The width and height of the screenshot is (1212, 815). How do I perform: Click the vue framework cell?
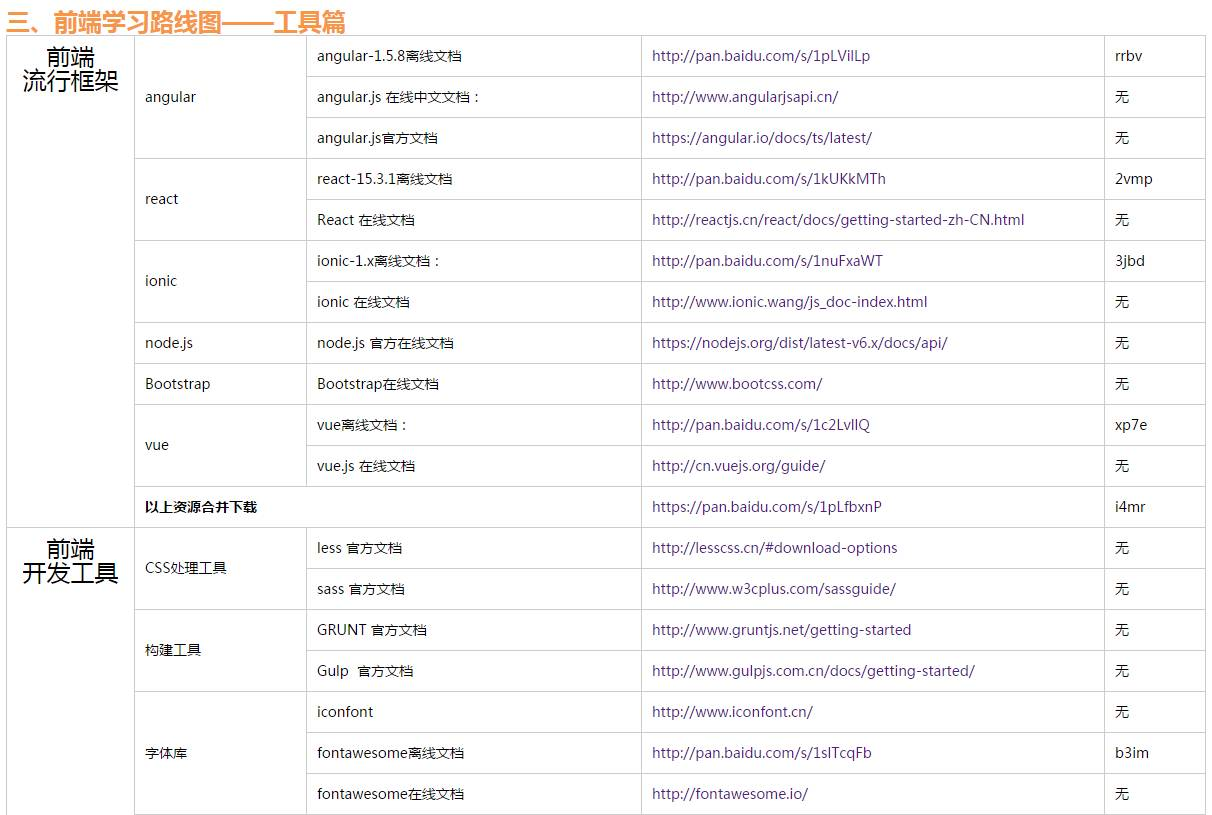pyautogui.click(x=220, y=445)
